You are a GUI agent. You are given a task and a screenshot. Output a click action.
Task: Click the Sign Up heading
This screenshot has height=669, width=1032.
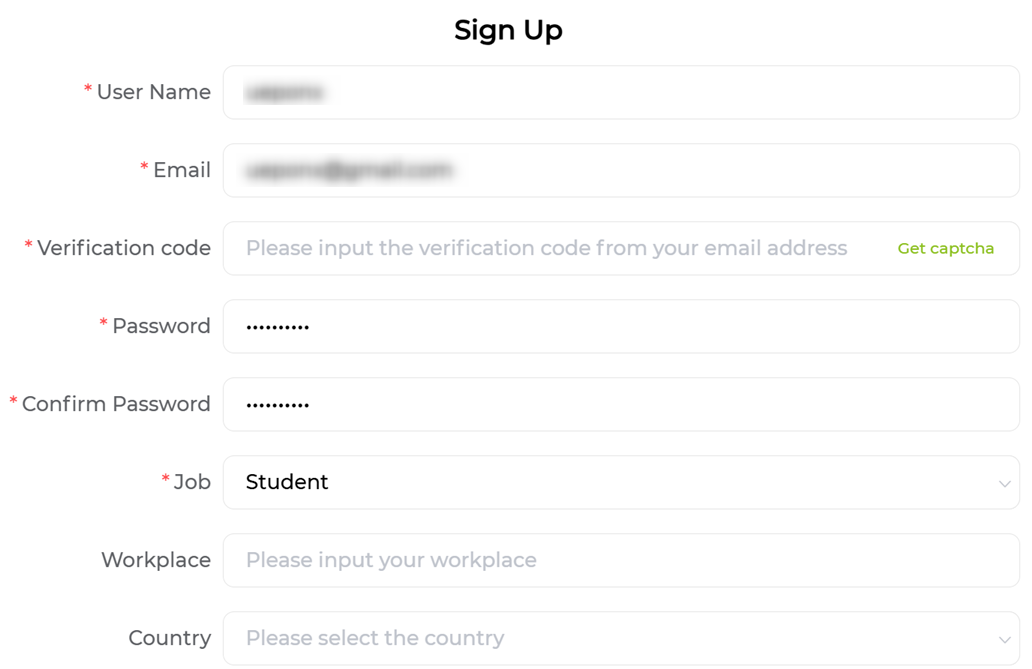point(508,30)
